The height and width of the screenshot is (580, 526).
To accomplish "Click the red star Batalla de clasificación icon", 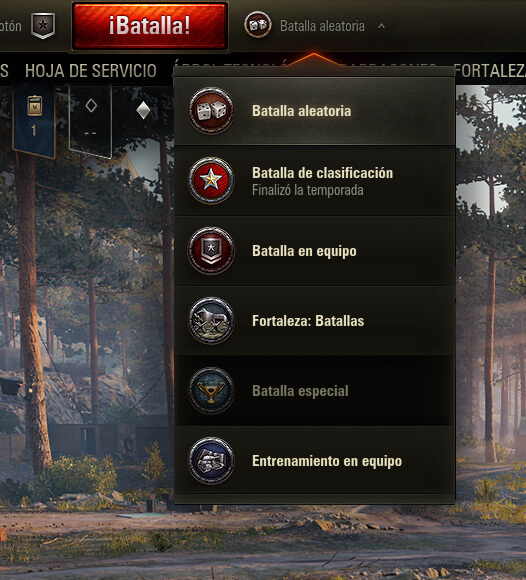I will coord(211,181).
